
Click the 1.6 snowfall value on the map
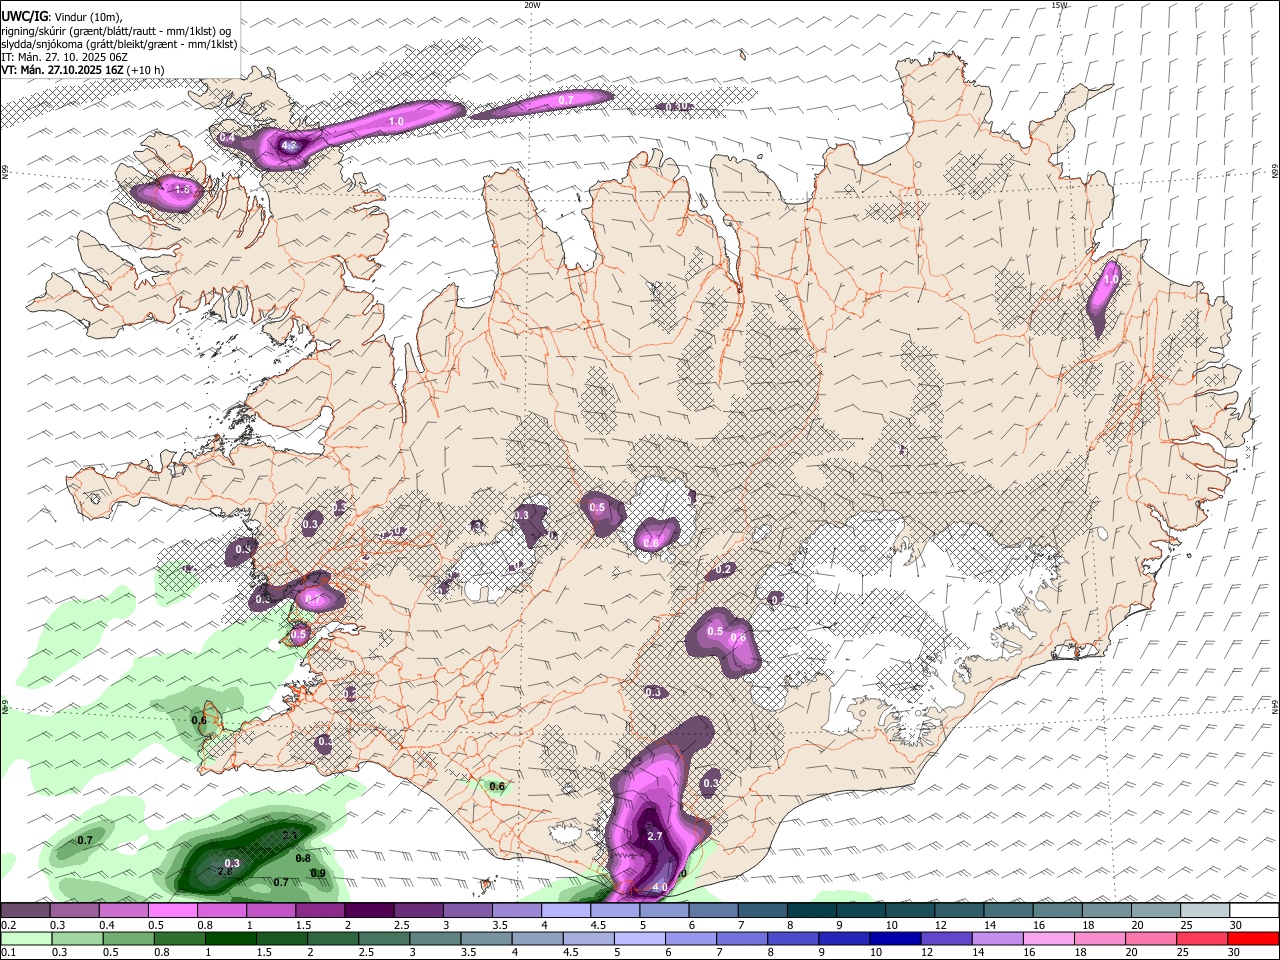(x=182, y=188)
